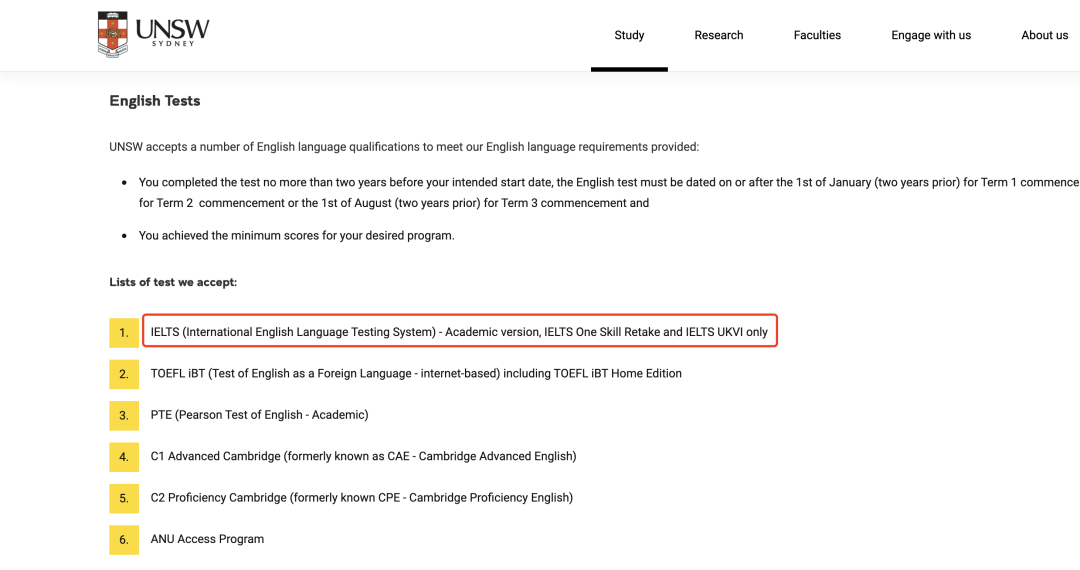Click the yellow number 2 badge

coord(124,374)
